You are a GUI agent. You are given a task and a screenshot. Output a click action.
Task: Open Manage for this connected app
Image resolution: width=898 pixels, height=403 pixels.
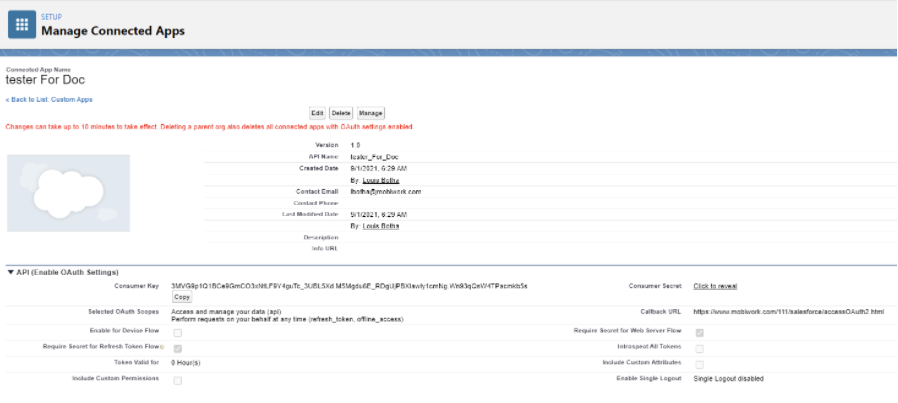[x=370, y=113]
